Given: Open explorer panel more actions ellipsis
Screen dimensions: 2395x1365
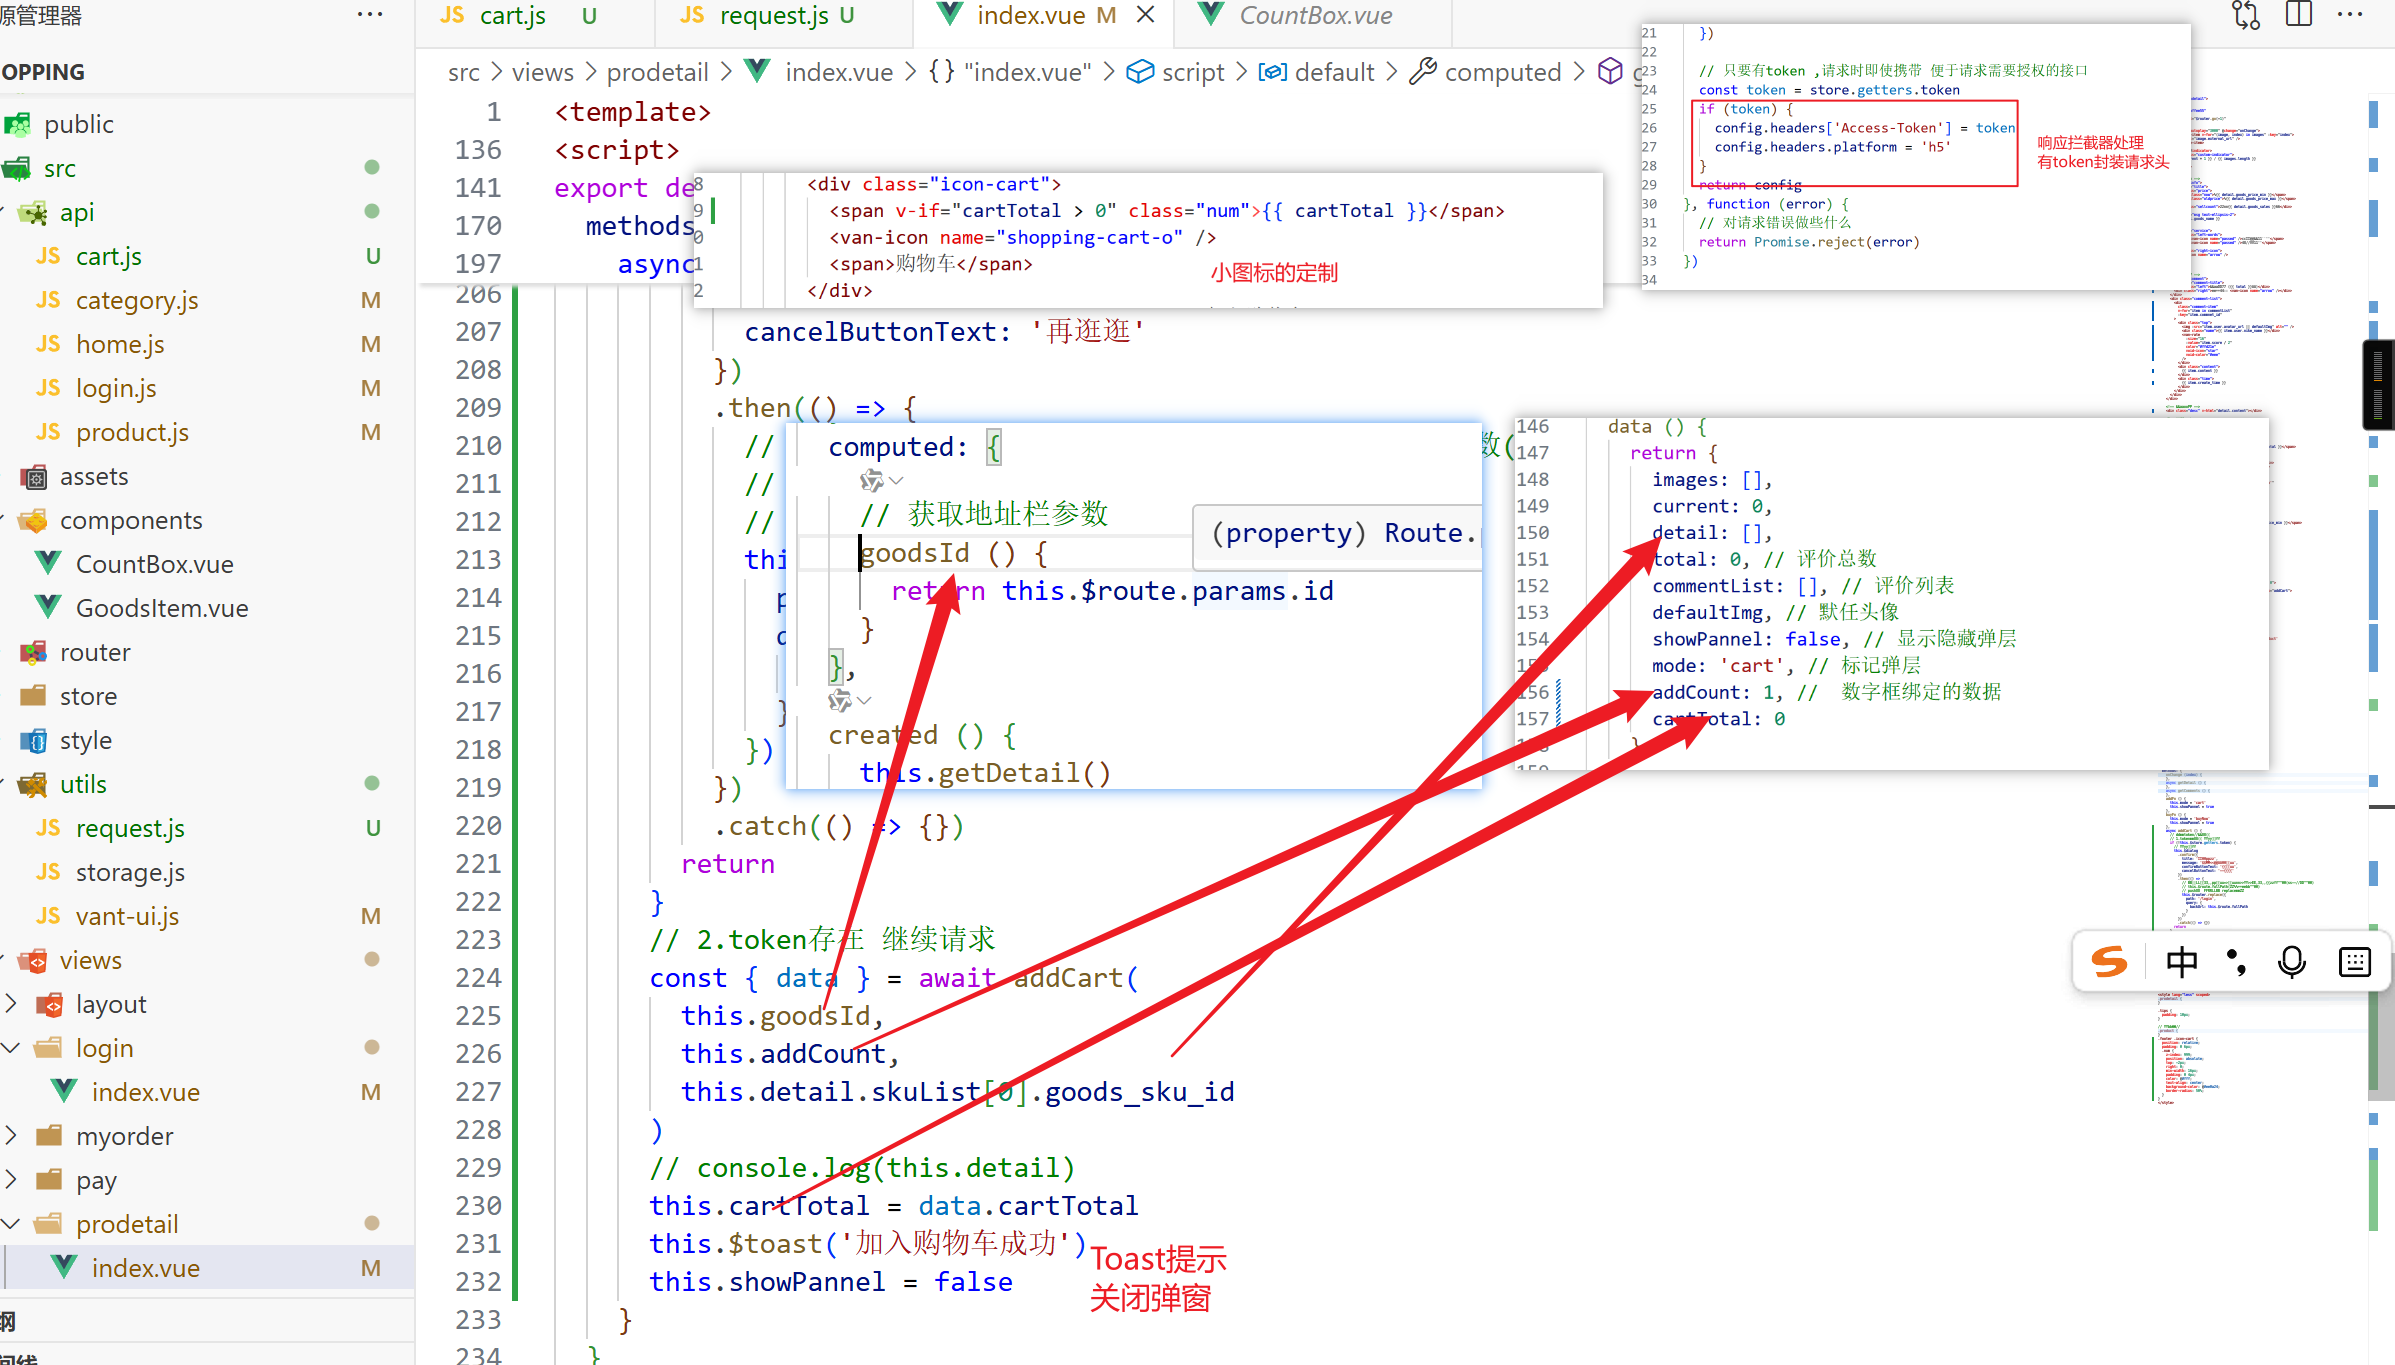Looking at the screenshot, I should click(x=369, y=15).
